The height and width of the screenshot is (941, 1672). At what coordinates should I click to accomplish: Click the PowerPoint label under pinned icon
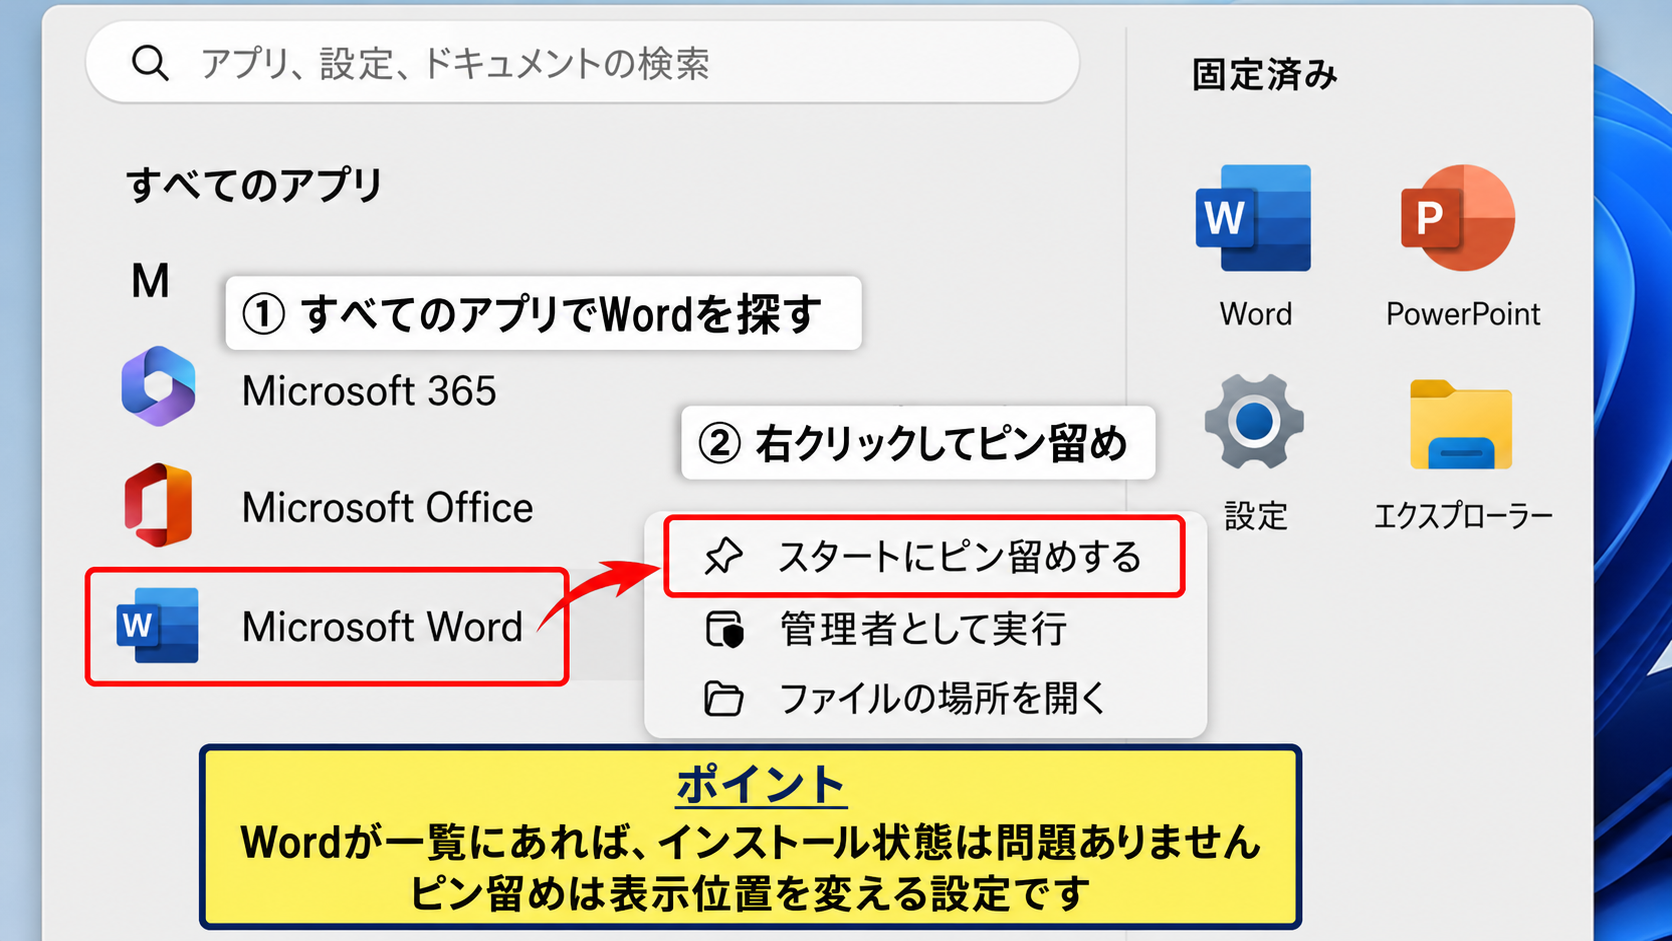1463,314
